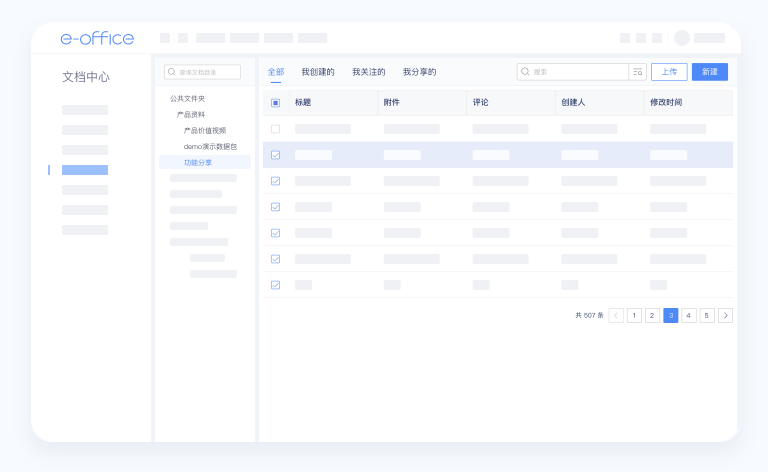Click the 上传 upload button

coord(669,72)
